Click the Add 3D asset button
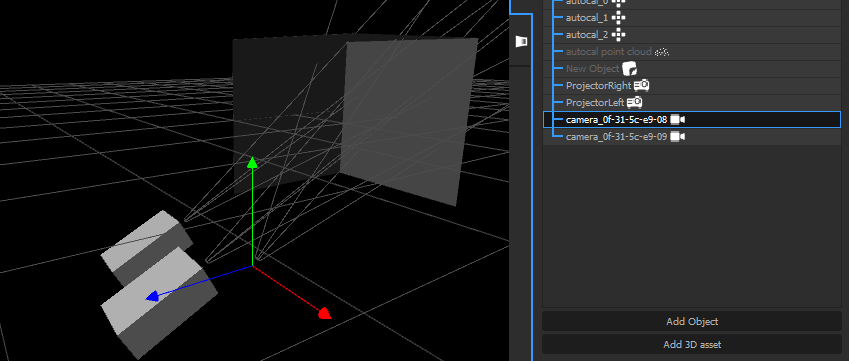Viewport: 849px width, 361px height. 692,344
